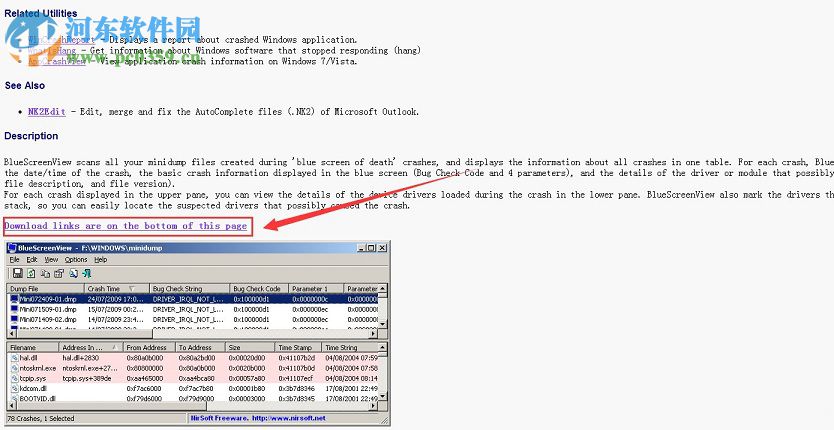Click lower pane scroll-down arrow

pyautogui.click(x=382, y=397)
